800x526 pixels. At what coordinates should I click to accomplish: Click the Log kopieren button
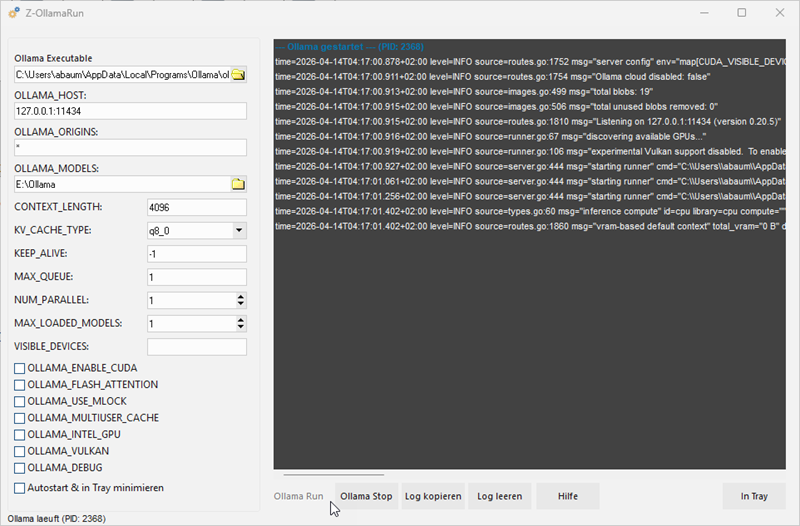point(432,496)
